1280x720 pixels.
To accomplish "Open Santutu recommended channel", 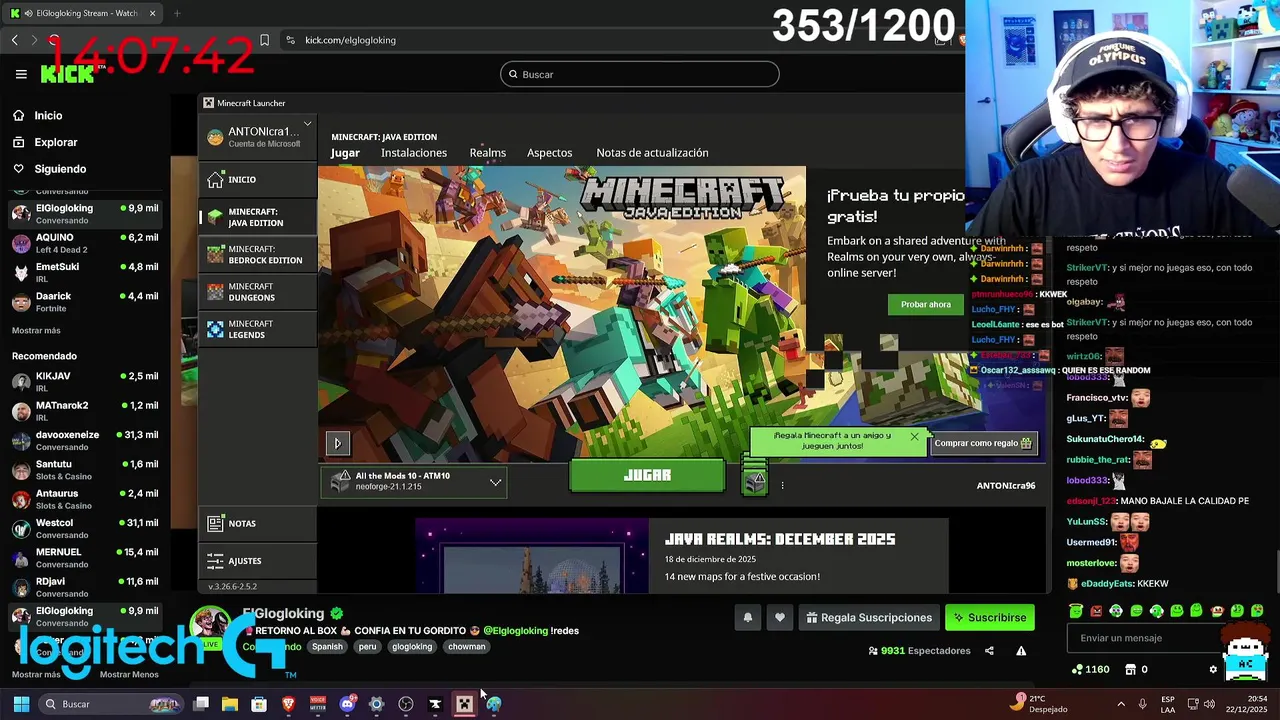I will point(85,469).
